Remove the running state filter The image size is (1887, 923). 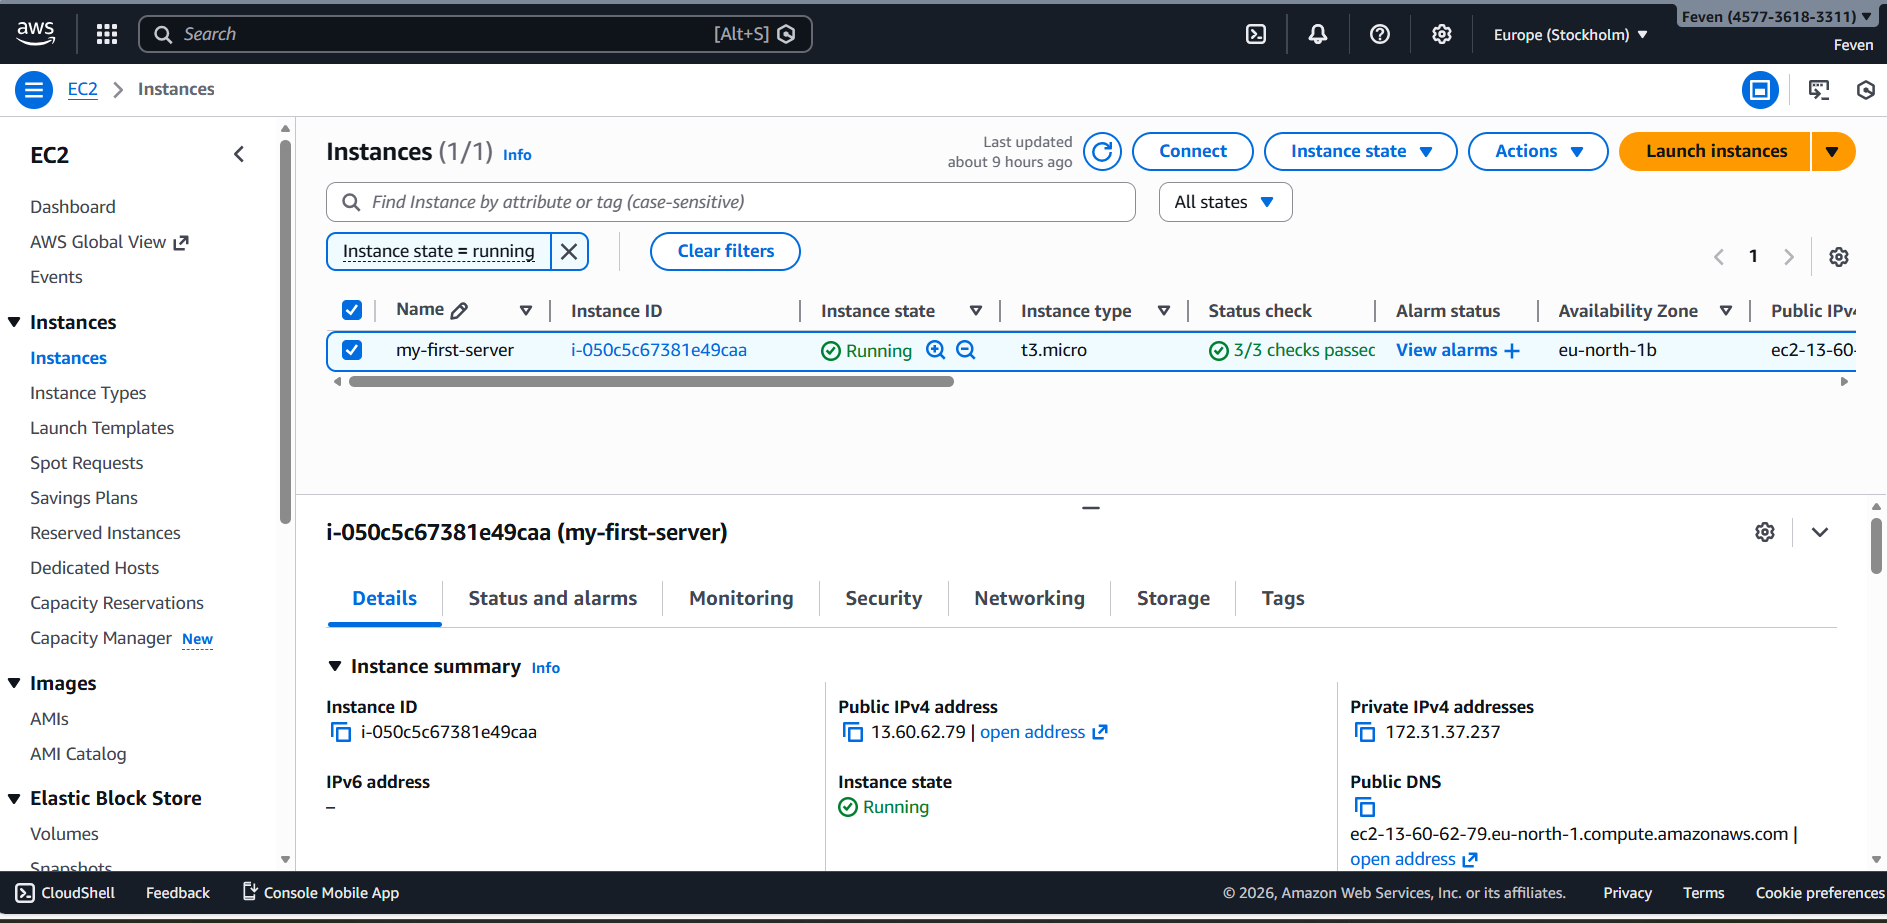[569, 252]
